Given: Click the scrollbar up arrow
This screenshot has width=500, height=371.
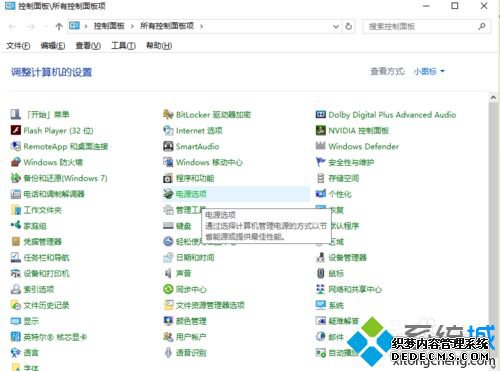Looking at the screenshot, I should pos(493,98).
